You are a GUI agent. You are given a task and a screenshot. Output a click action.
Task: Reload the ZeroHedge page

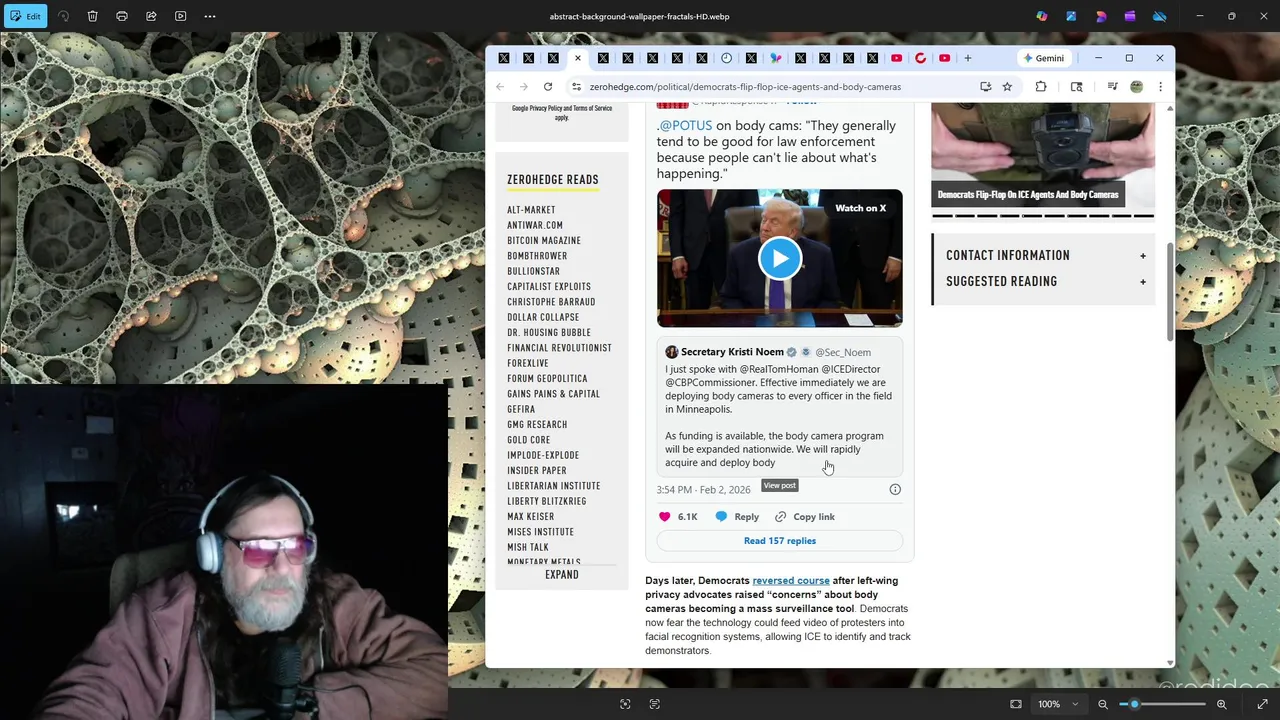click(548, 87)
